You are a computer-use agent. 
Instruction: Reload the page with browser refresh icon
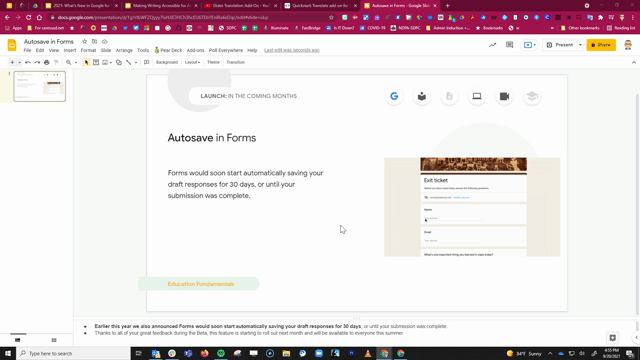click(29, 18)
